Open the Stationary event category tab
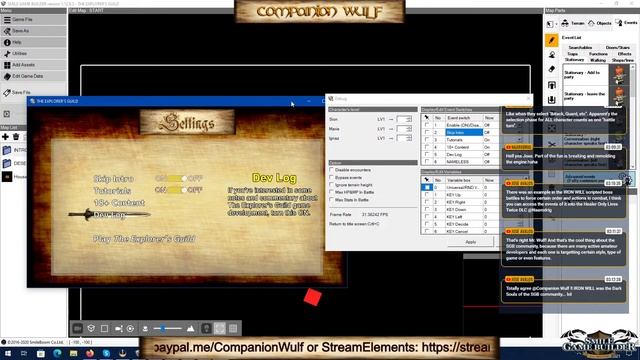The image size is (640, 360). 574,60
